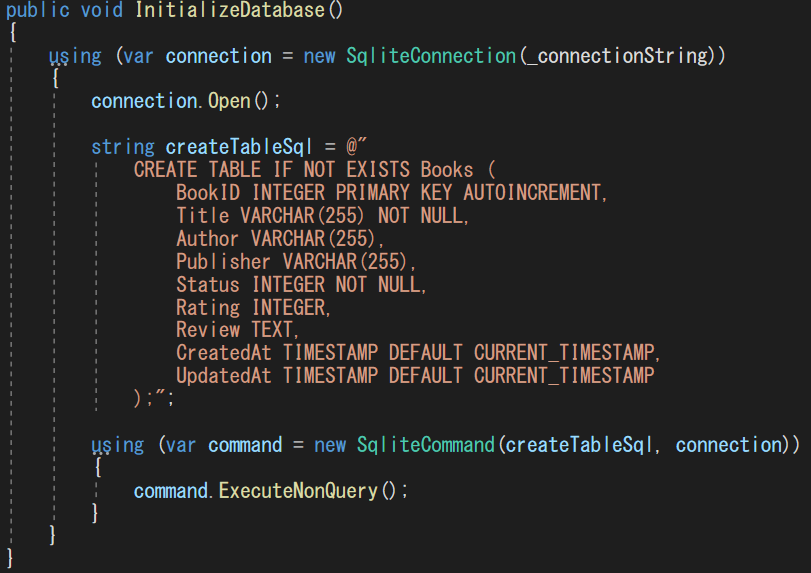Click the SqliteCommand class name
This screenshot has height=573, width=811.
(x=425, y=445)
